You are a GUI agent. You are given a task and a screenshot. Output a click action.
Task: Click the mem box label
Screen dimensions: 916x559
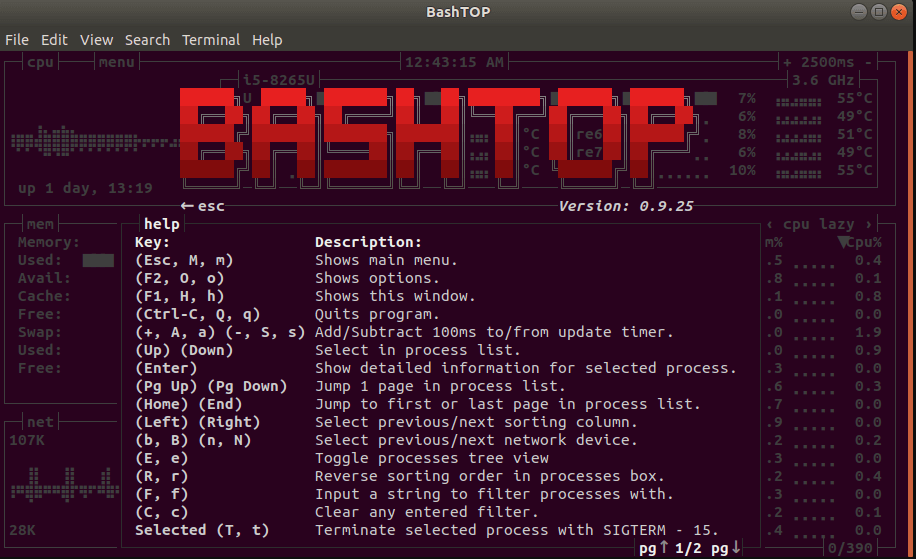(40, 224)
